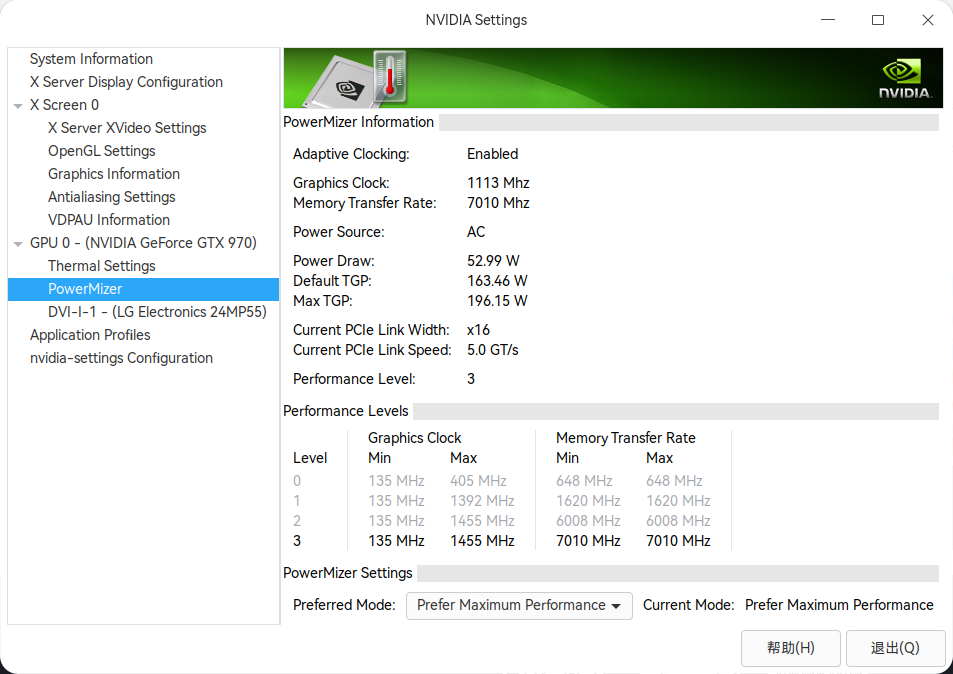Click Current Mode value Prefer Maximum Performance
The width and height of the screenshot is (953, 674).
click(839, 606)
